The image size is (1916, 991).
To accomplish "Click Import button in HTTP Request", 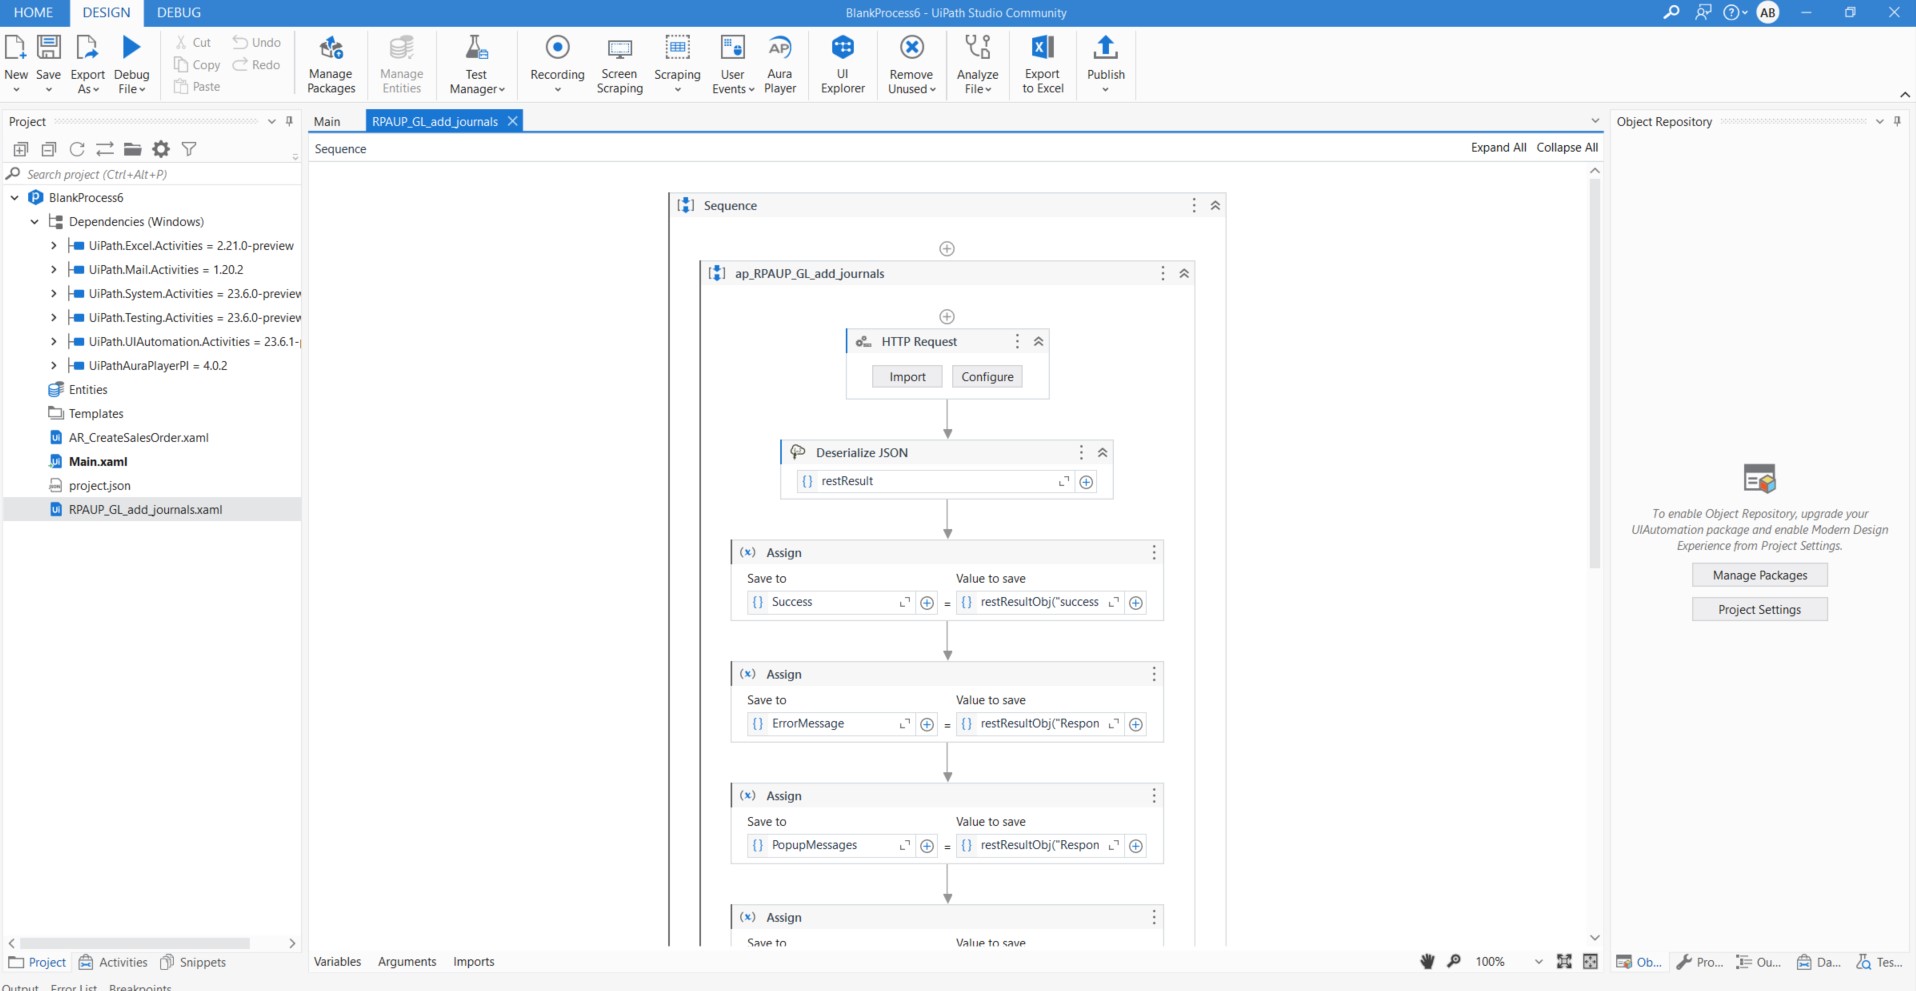I will coord(907,377).
